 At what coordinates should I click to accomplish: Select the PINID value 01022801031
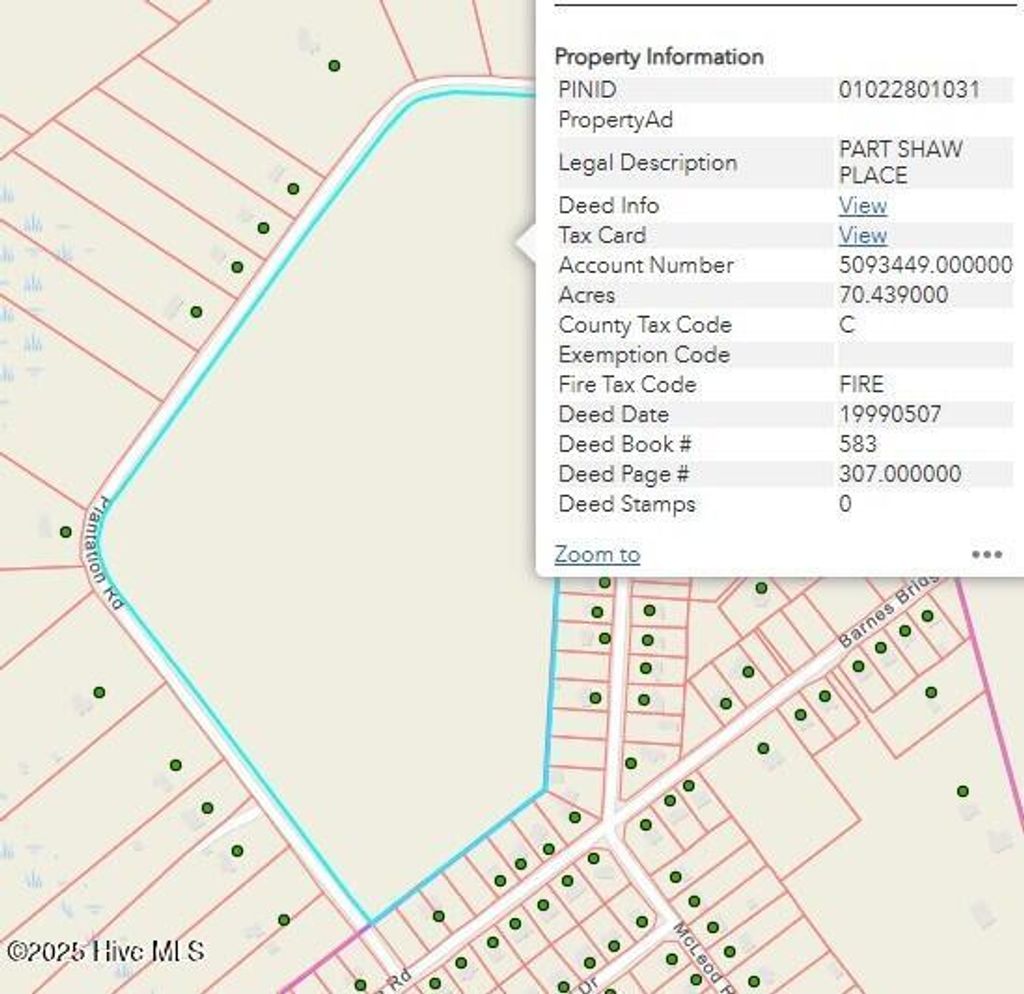point(911,90)
